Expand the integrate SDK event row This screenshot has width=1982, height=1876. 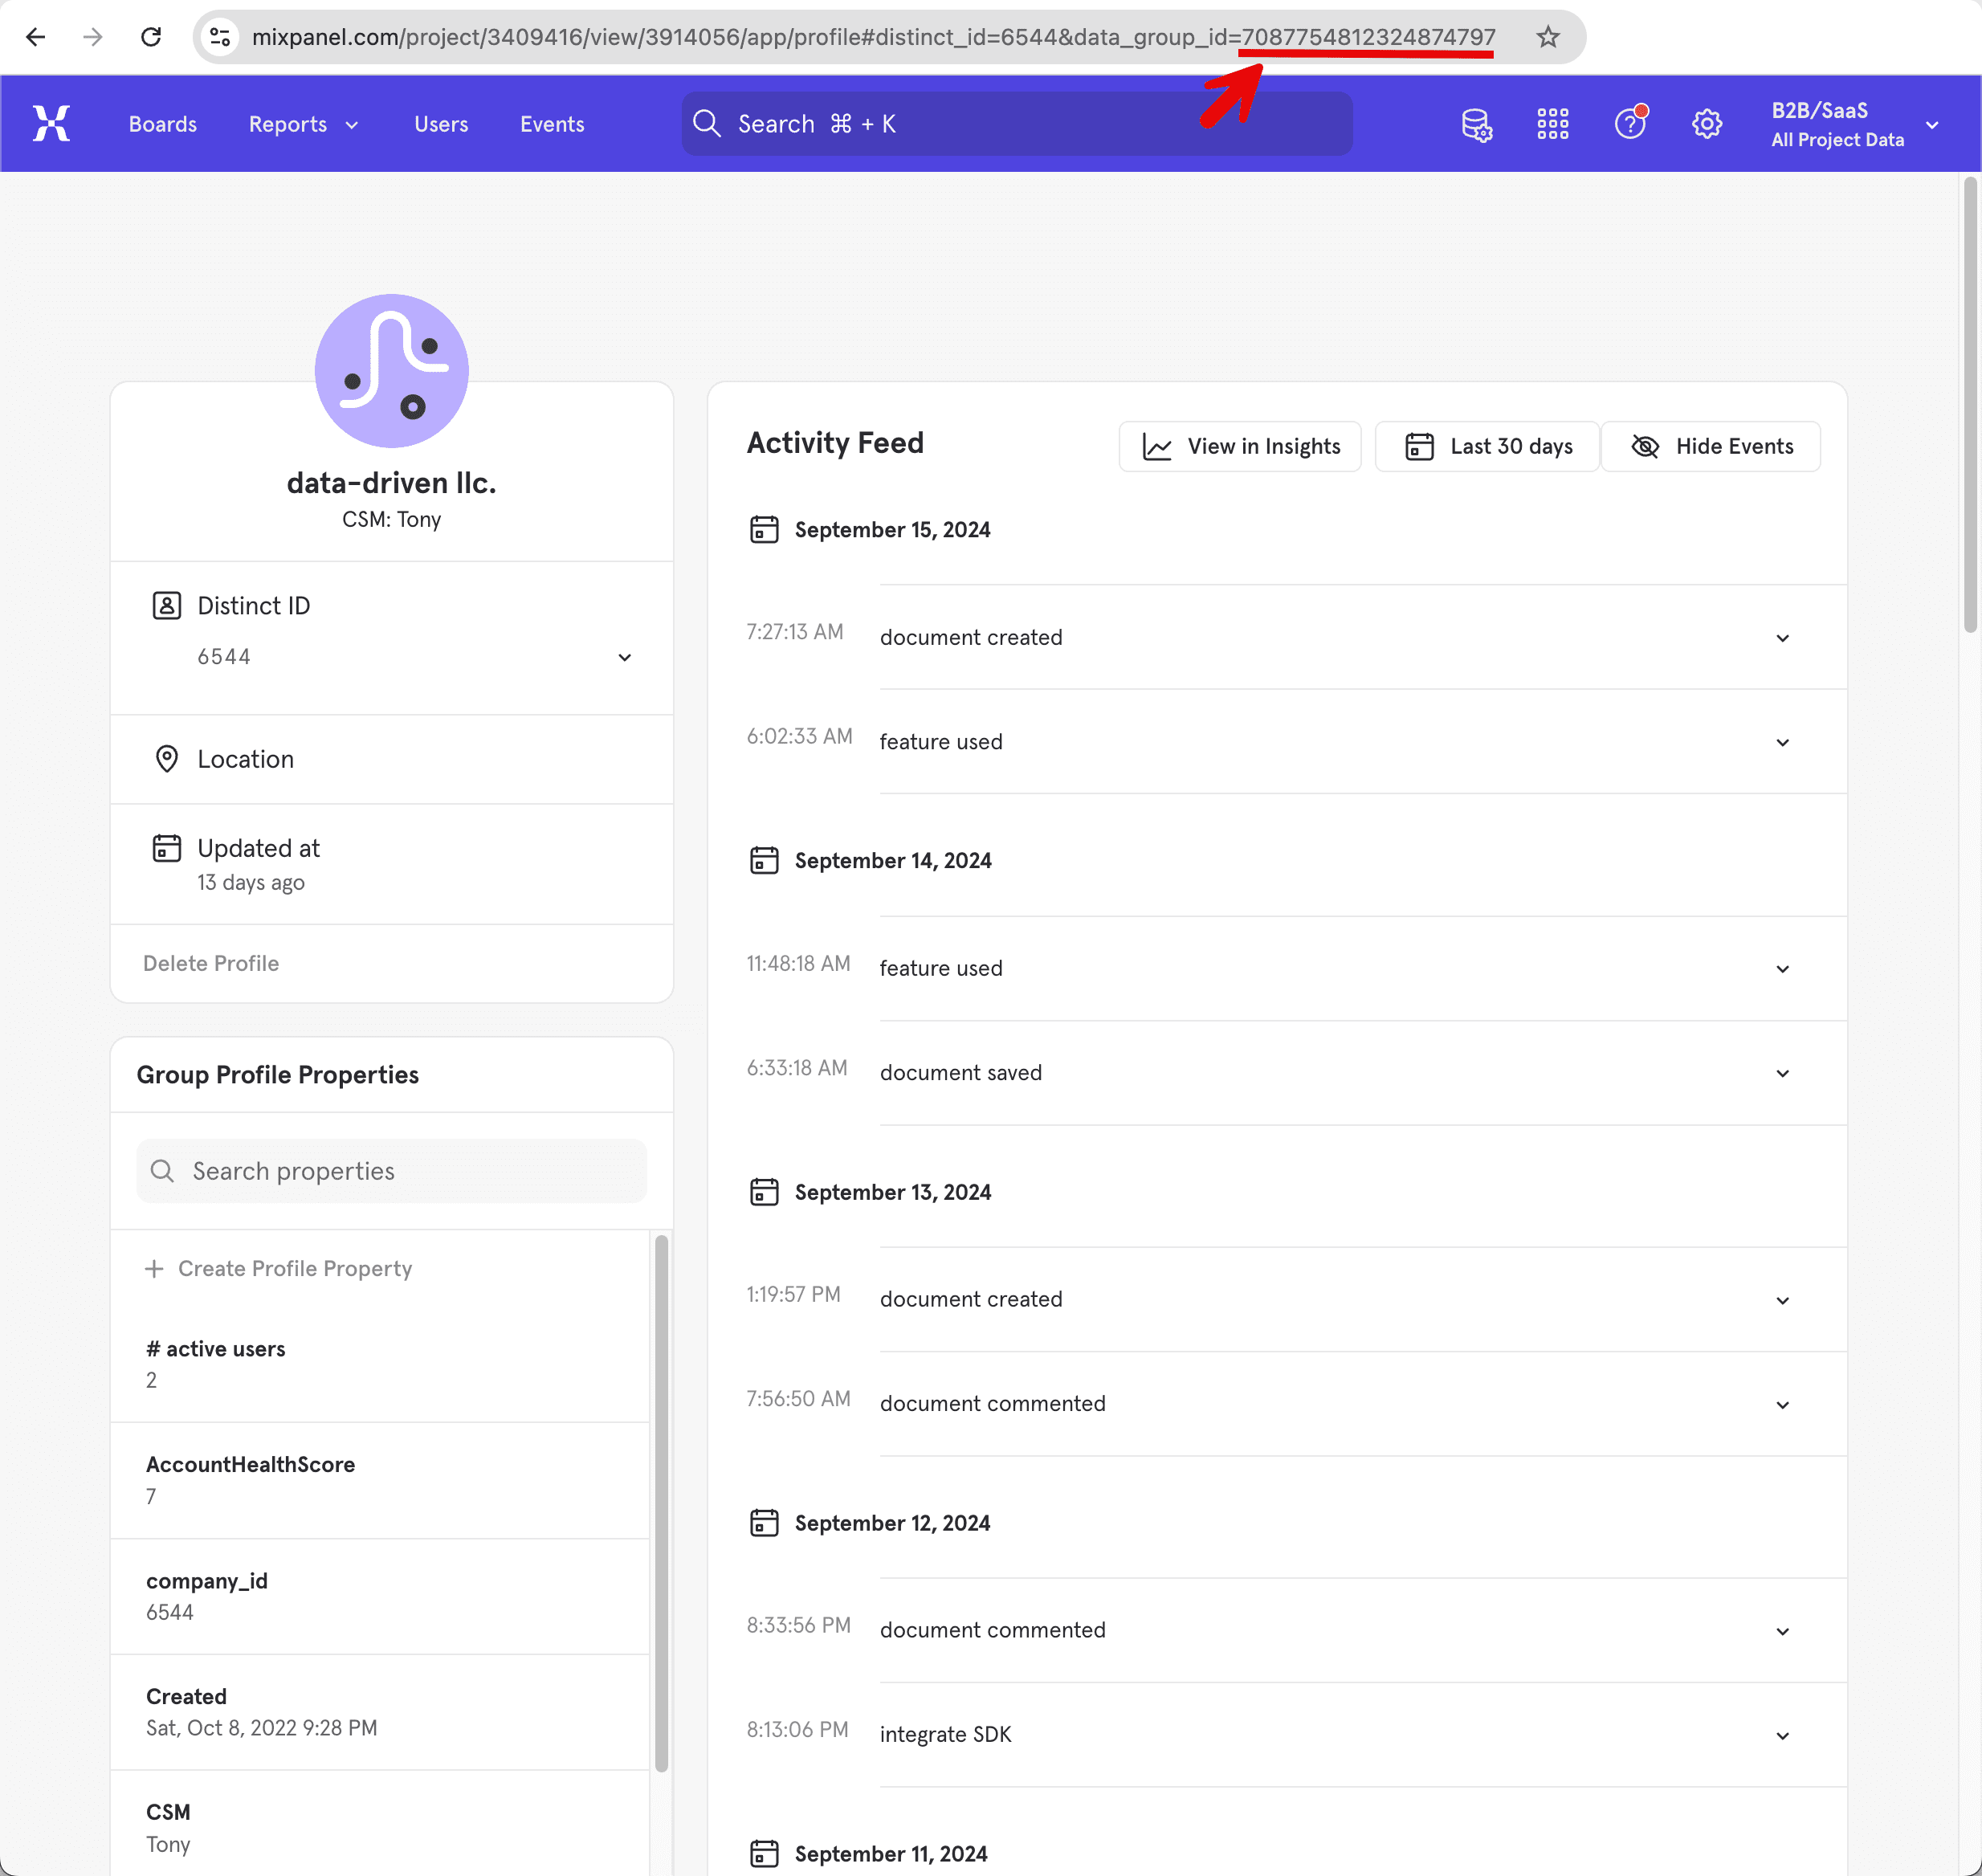click(x=1782, y=1736)
